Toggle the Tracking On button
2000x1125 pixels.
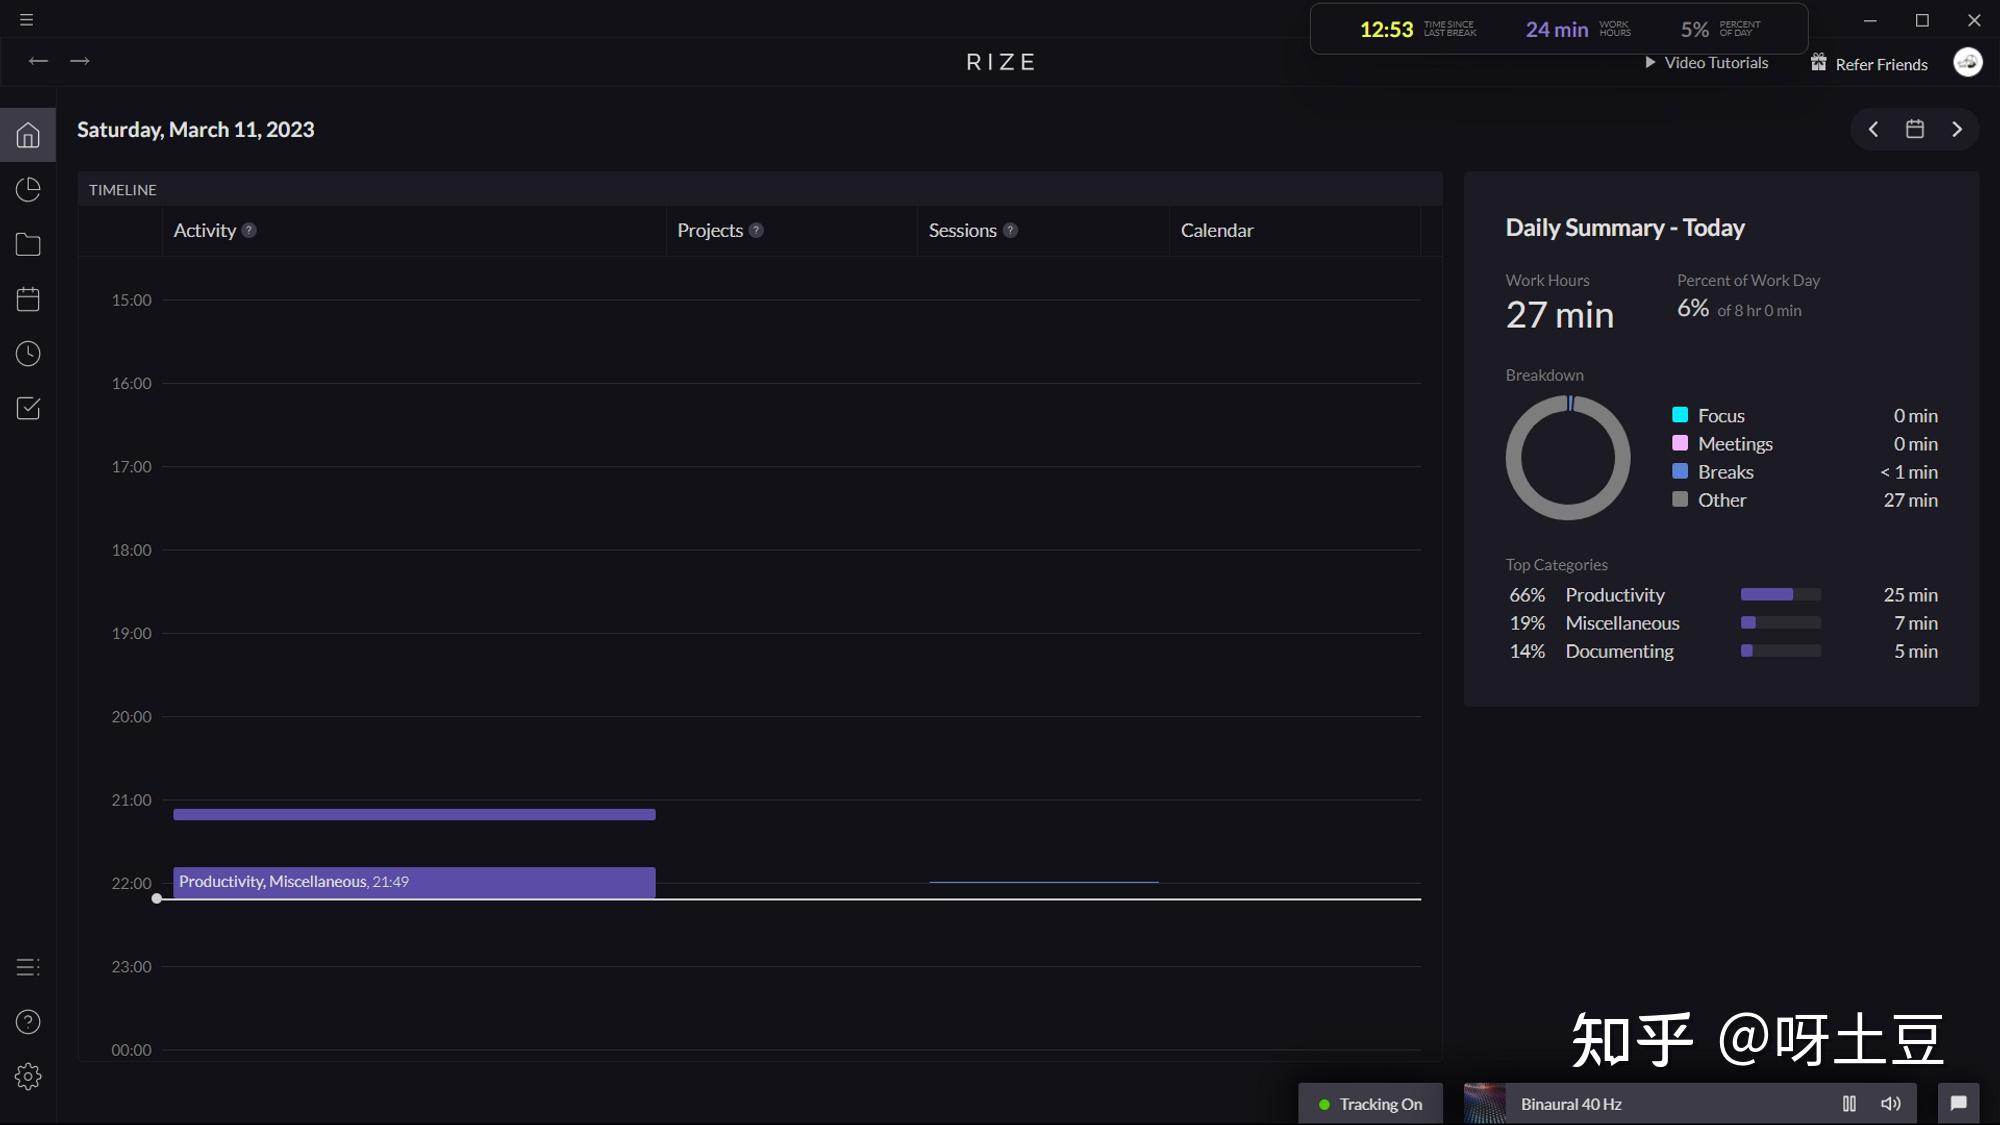tap(1370, 1104)
